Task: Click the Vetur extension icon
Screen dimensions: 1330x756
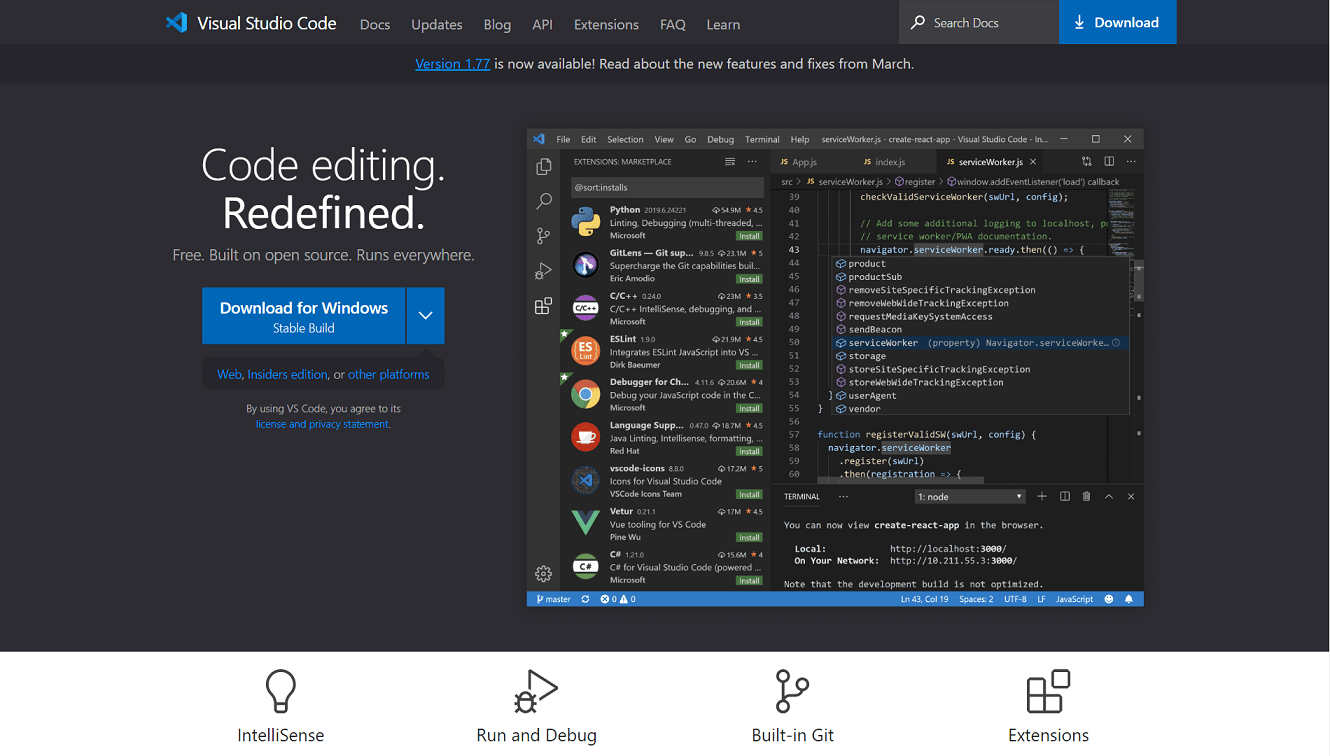Action: (586, 523)
